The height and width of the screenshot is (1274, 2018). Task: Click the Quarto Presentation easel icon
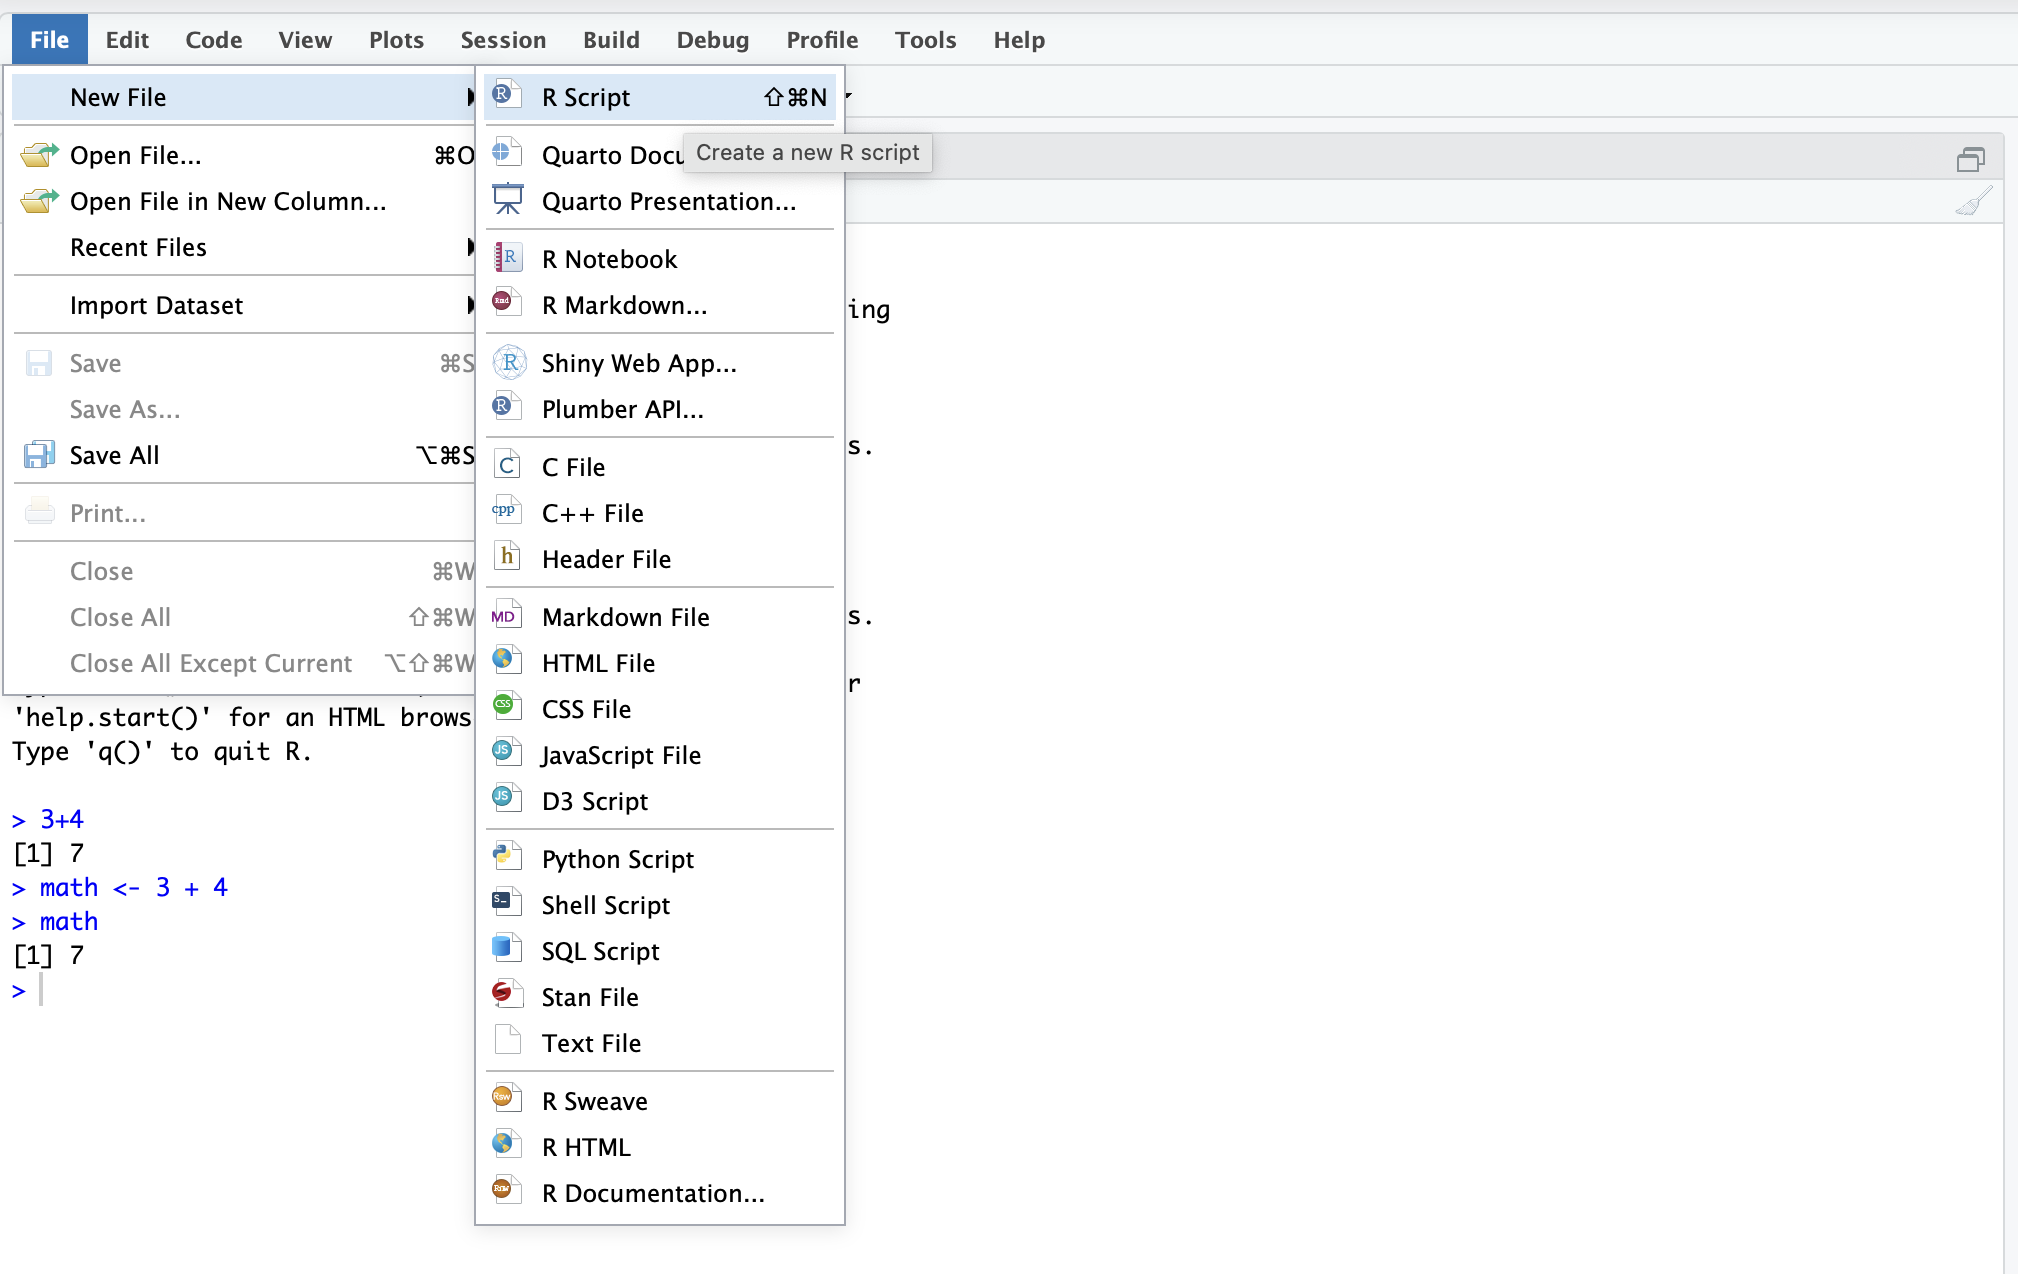coord(507,200)
